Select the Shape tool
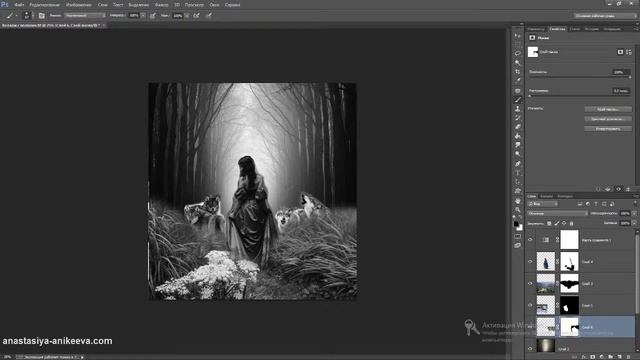The height and width of the screenshot is (360, 640). [x=518, y=191]
